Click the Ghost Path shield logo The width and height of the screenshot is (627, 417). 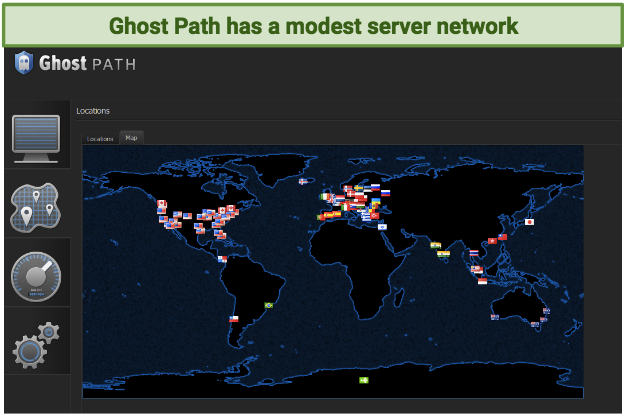[24, 63]
